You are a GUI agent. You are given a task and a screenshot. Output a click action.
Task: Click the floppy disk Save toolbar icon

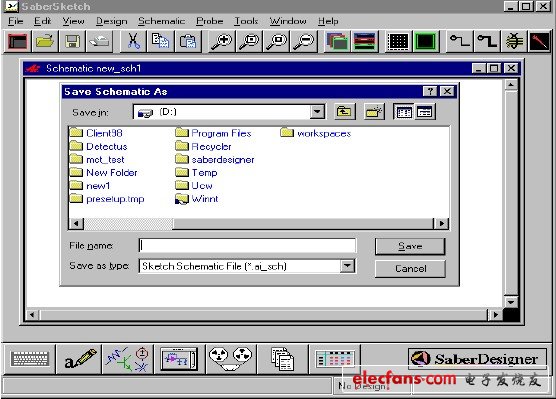pos(72,41)
